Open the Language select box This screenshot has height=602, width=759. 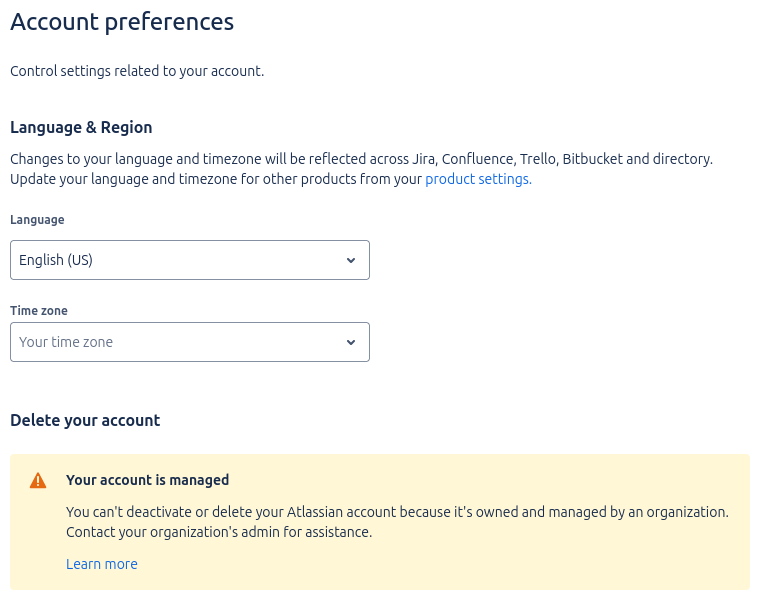(x=190, y=260)
